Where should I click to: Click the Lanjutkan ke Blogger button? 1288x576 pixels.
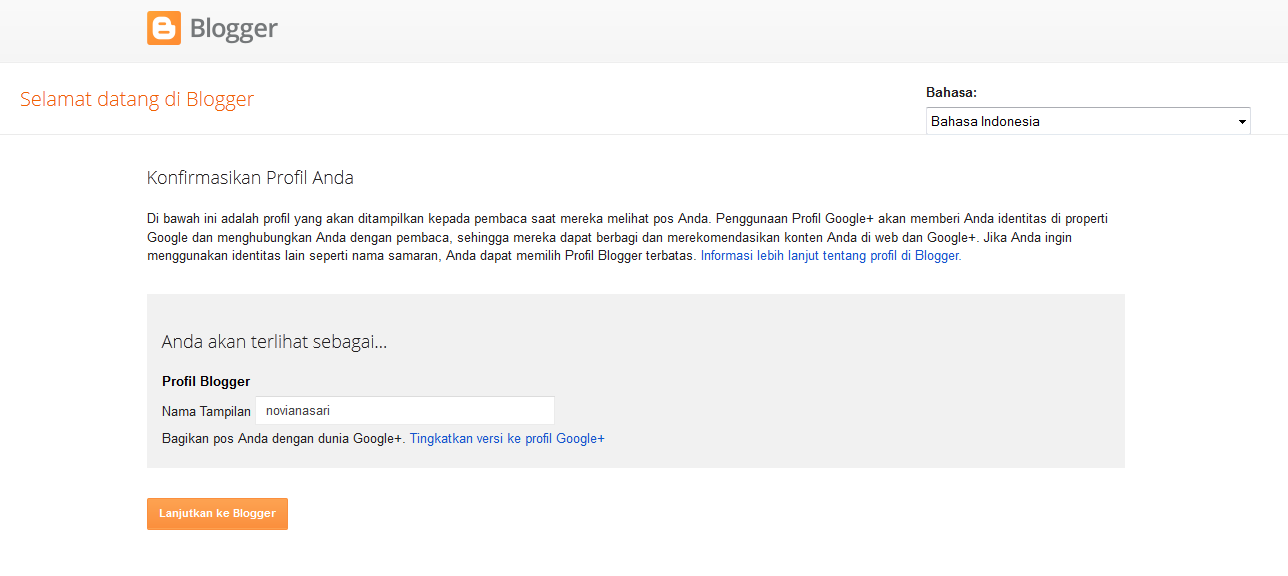217,513
